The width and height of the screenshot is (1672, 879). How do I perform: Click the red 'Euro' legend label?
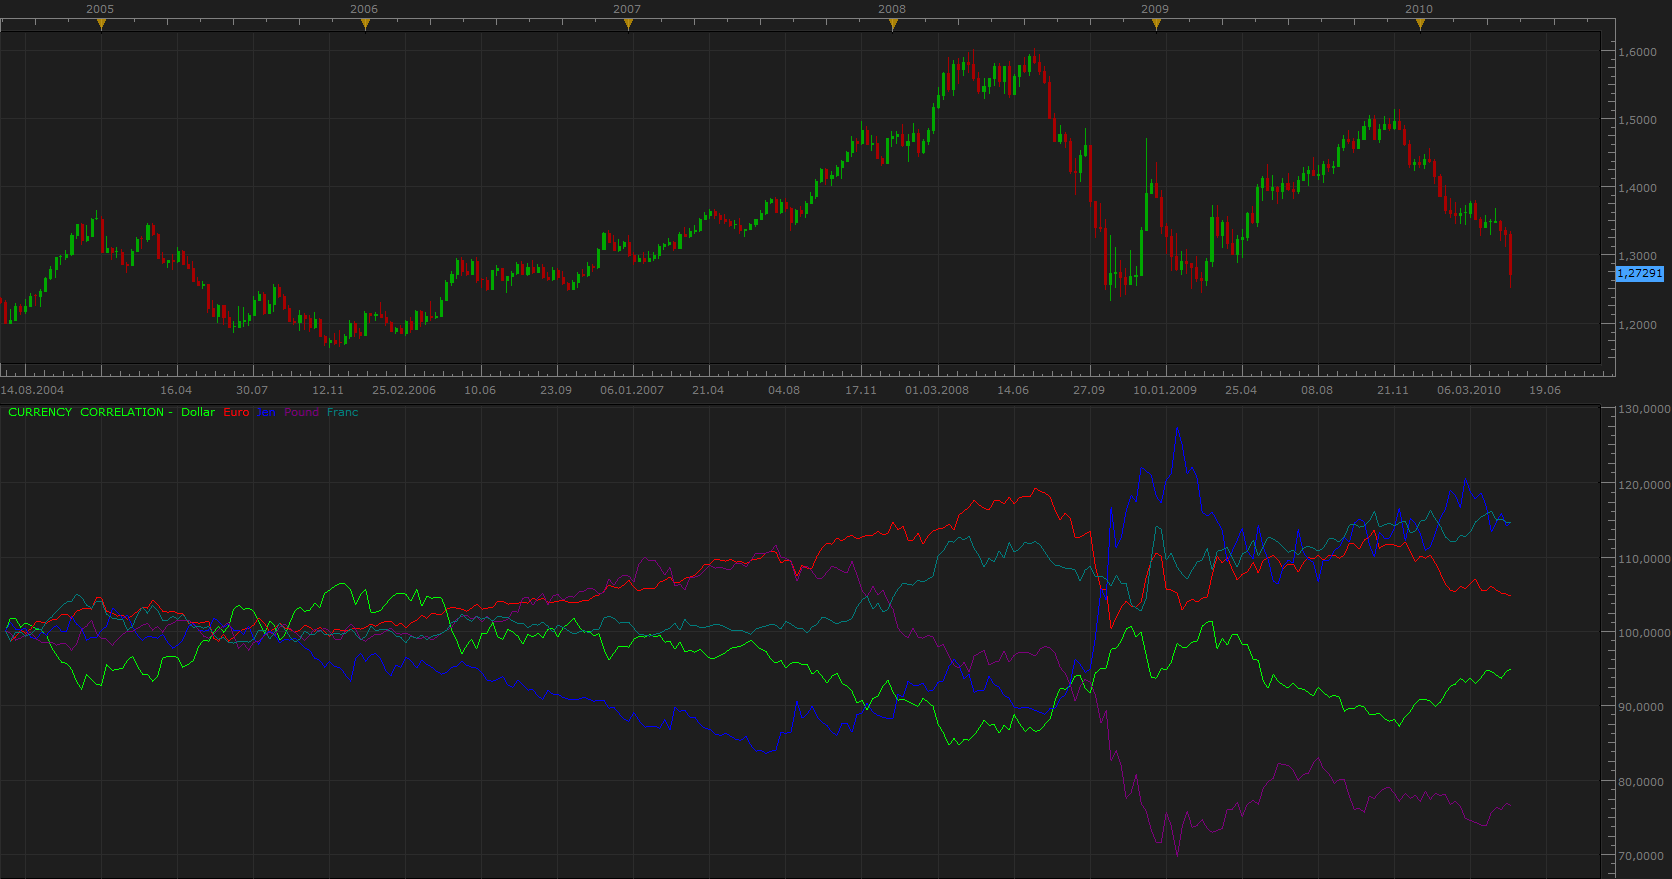(x=236, y=412)
